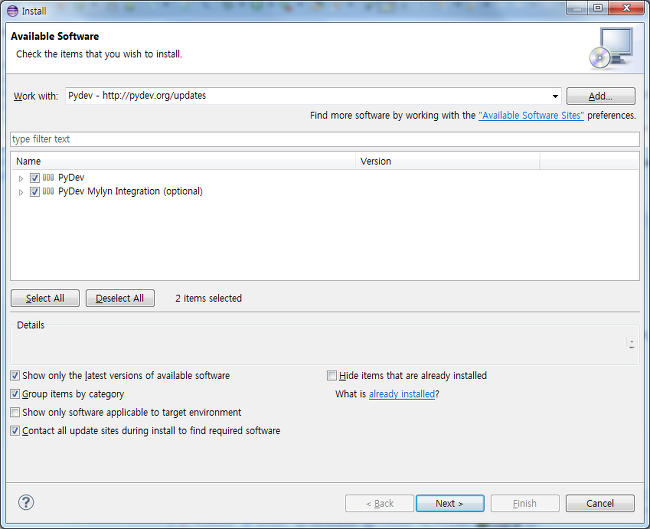Sort by the Name column header
Viewport: 650px width, 529px height.
click(183, 161)
